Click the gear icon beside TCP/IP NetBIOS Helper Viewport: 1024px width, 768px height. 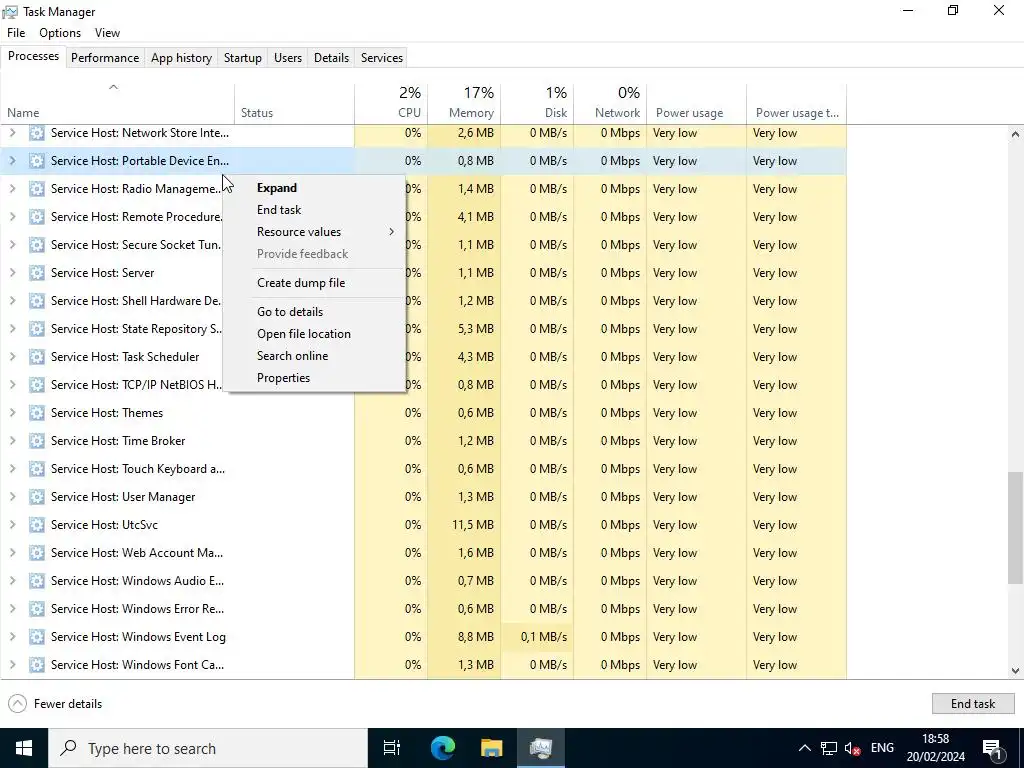(x=37, y=385)
